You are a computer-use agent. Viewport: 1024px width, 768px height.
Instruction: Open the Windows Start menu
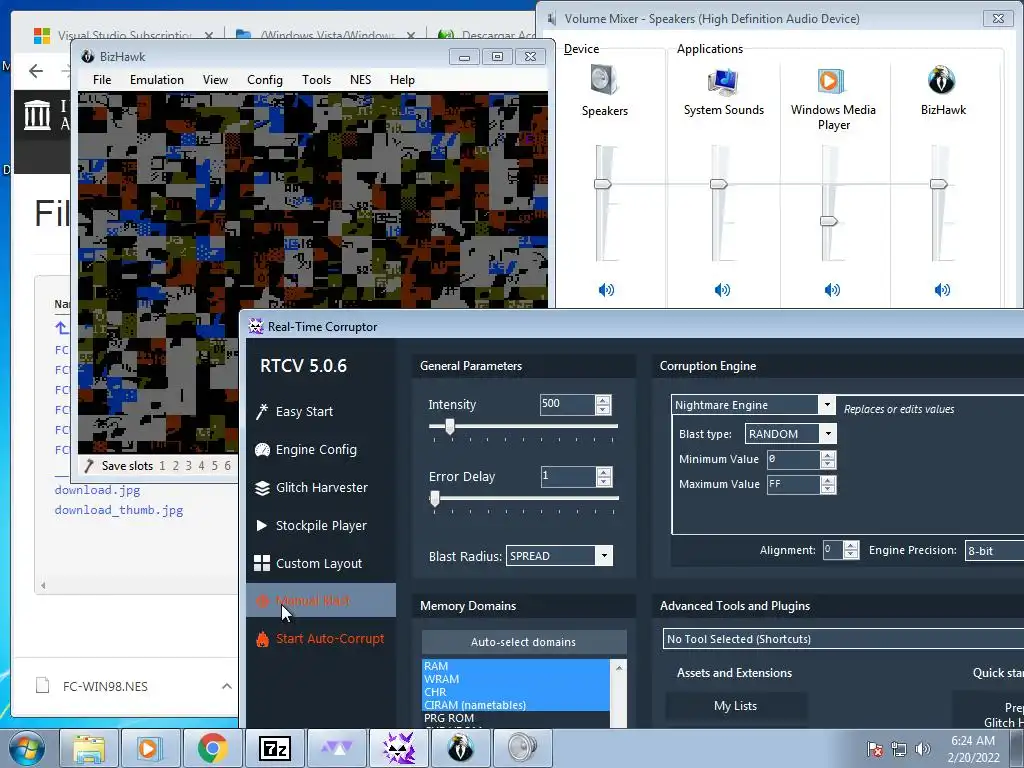coord(27,748)
